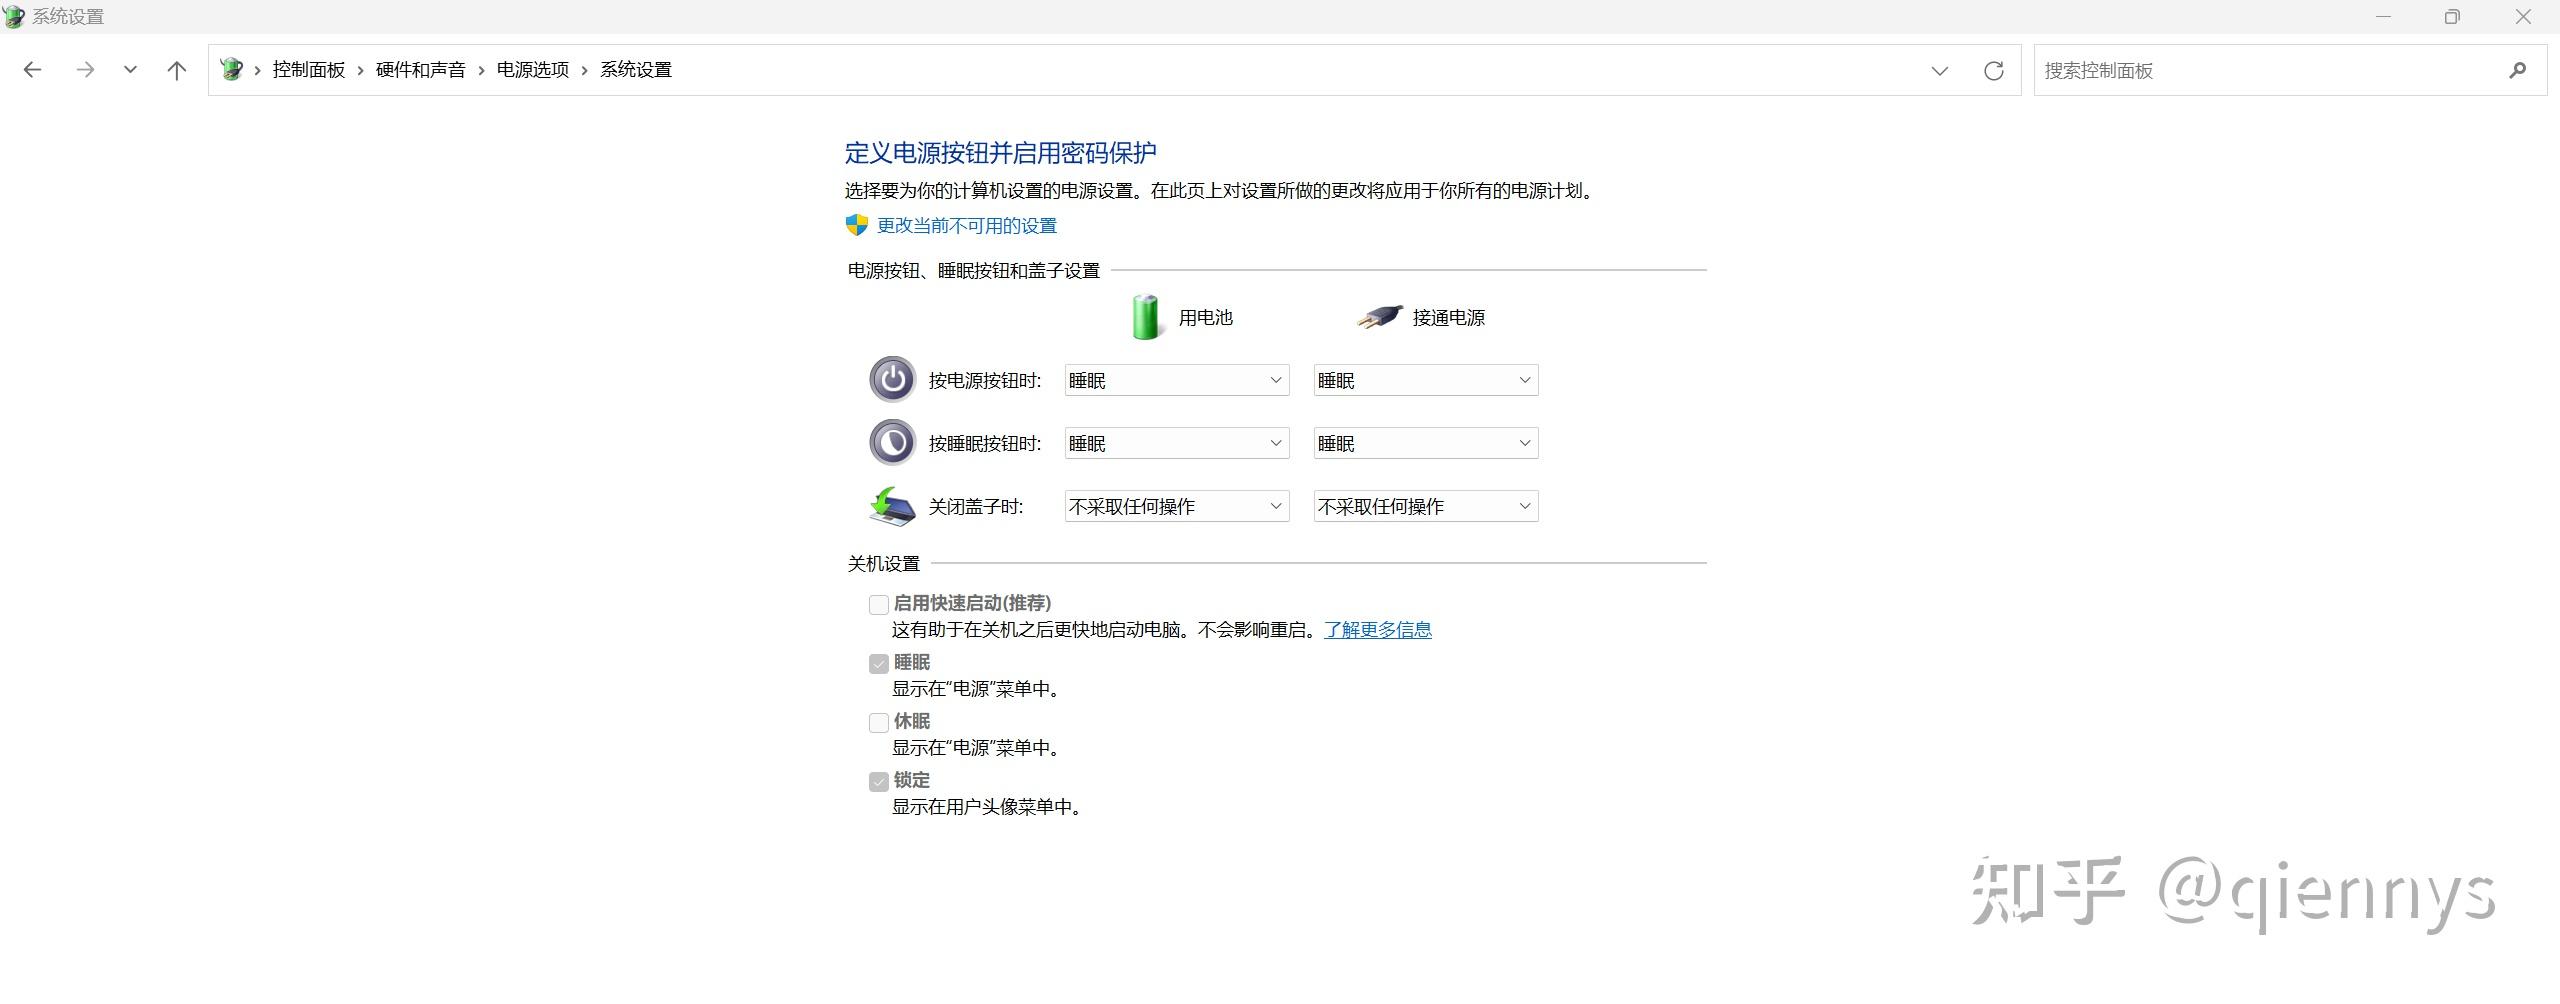Screen dimensions: 2560x1004
Task: Open power button on-battery dropdown
Action: coord(1177,380)
